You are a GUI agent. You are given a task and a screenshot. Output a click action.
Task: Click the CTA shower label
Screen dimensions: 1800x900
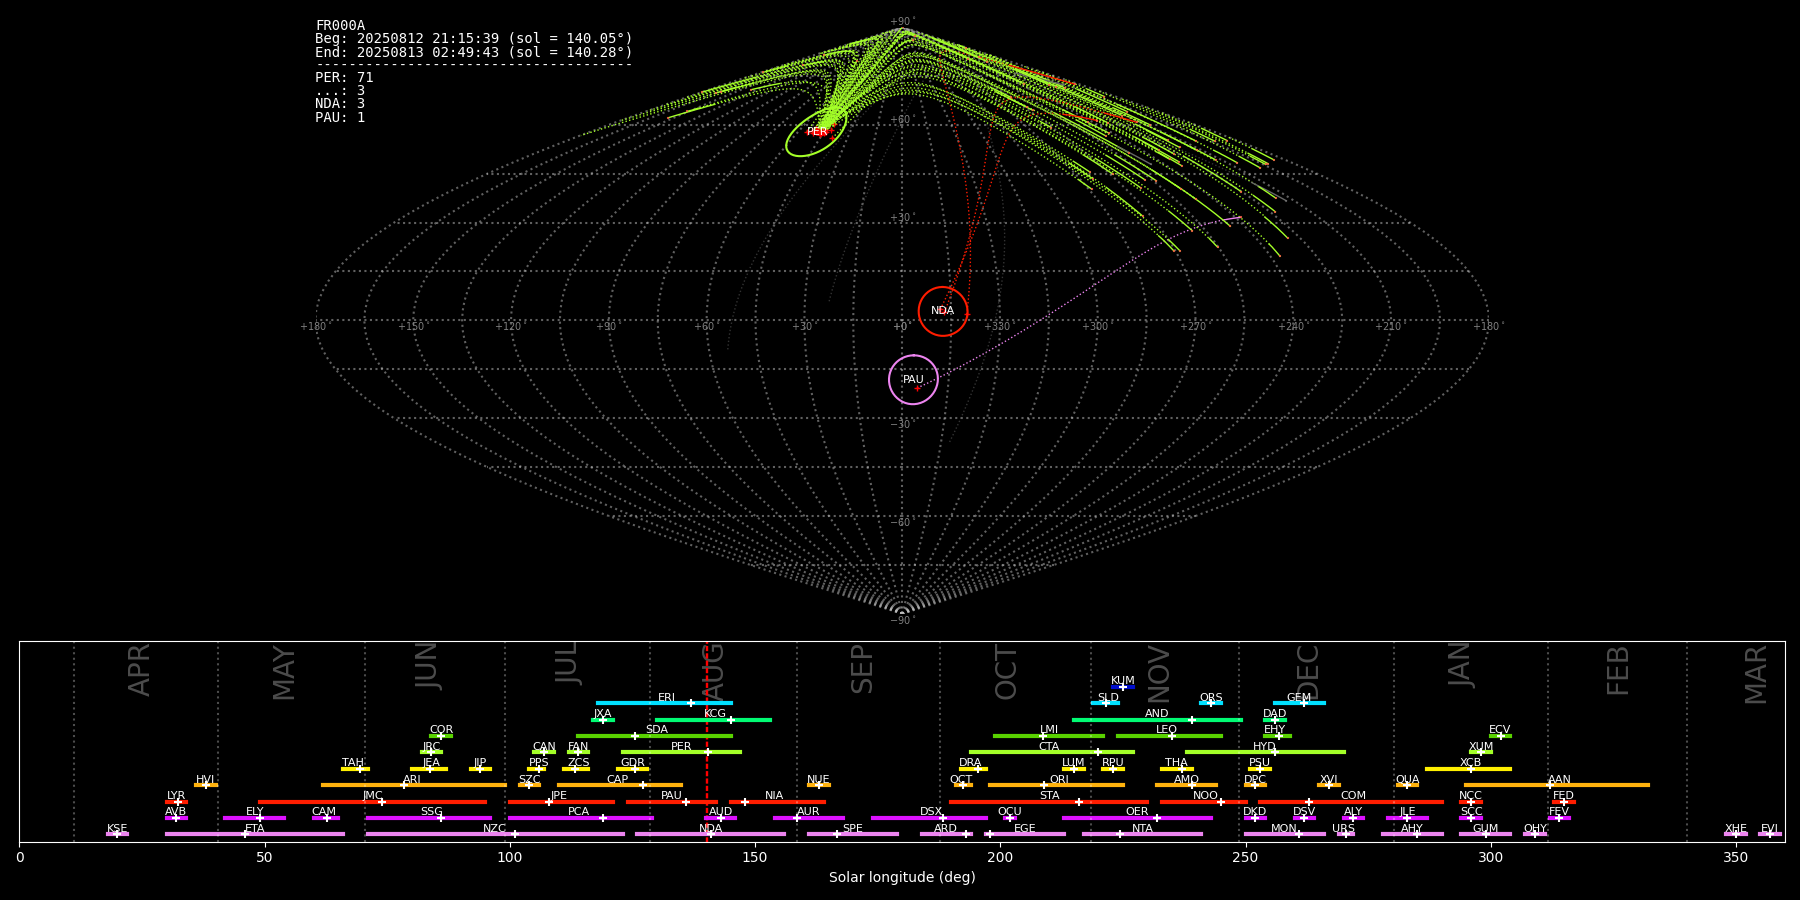point(1048,747)
